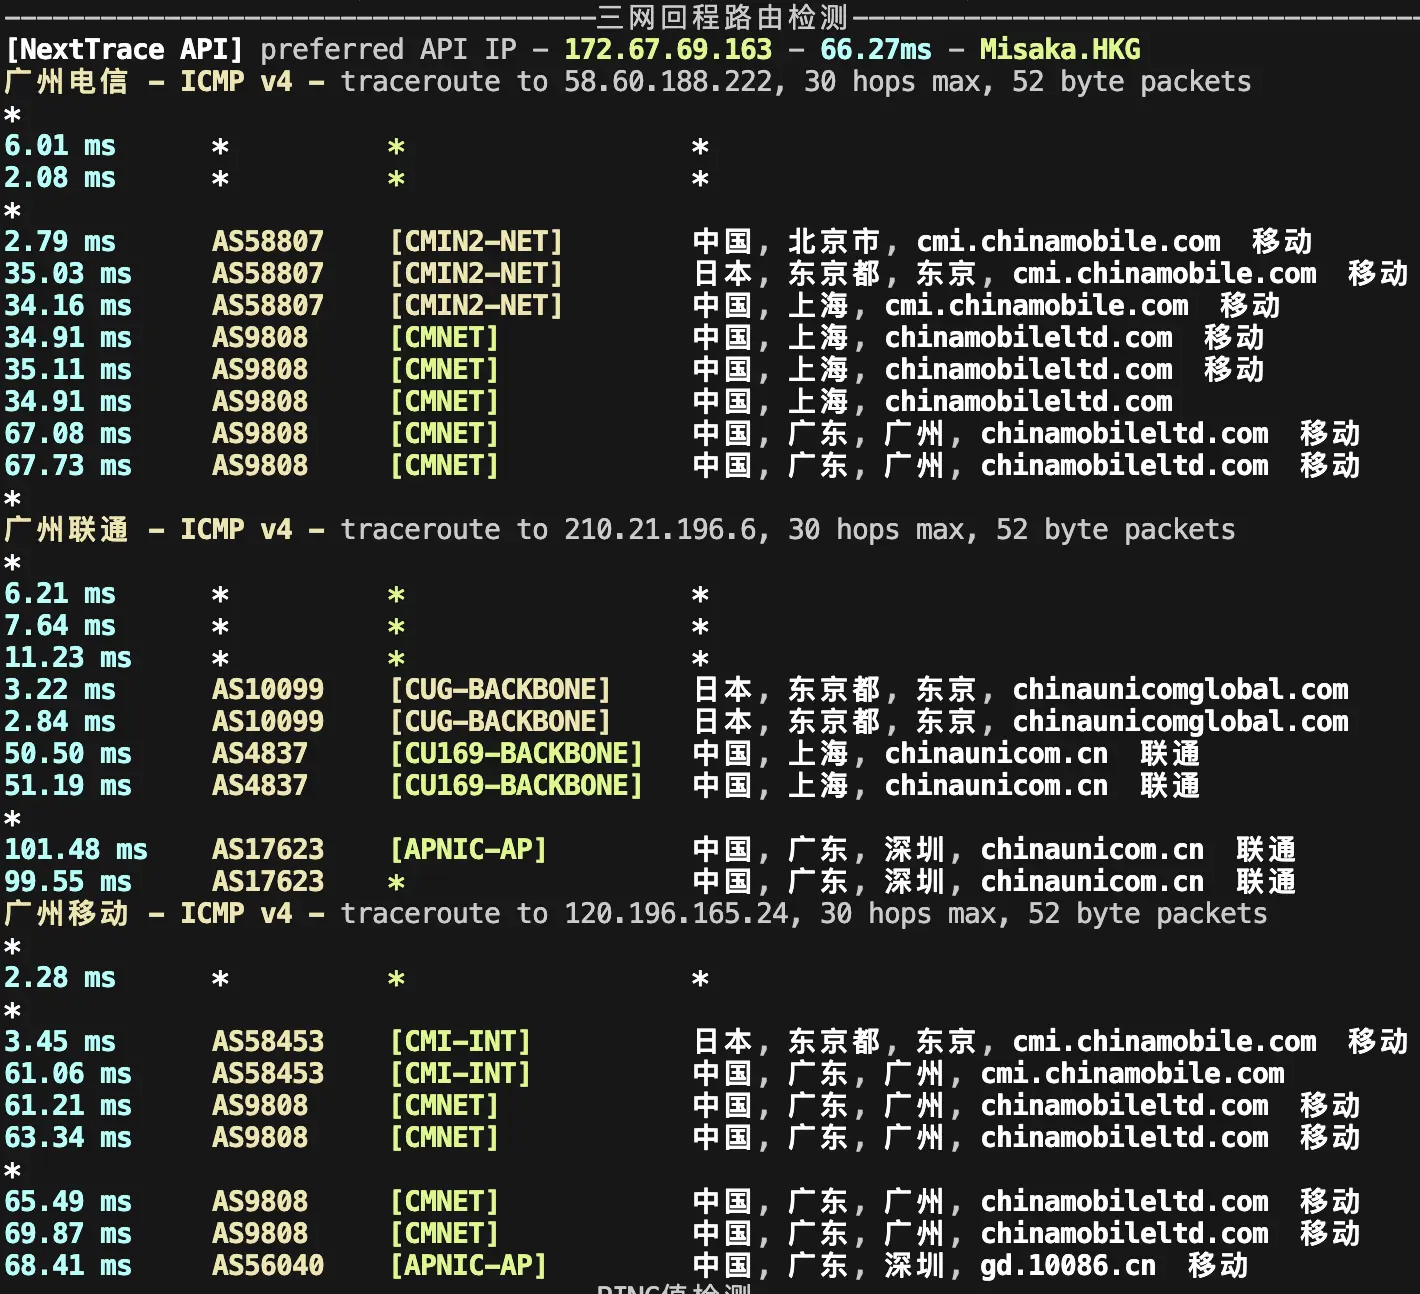The width and height of the screenshot is (1420, 1294).
Task: Select the 2.79 ms hop time
Action: pos(60,241)
